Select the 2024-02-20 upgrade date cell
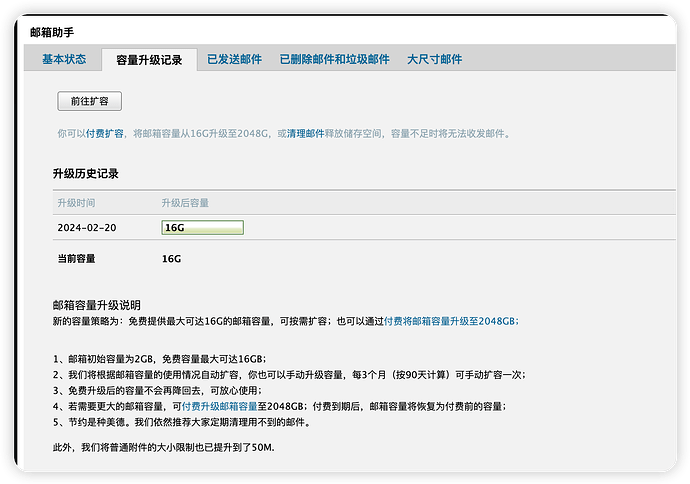Screen dimensions: 690x484 pyautogui.click(x=87, y=227)
